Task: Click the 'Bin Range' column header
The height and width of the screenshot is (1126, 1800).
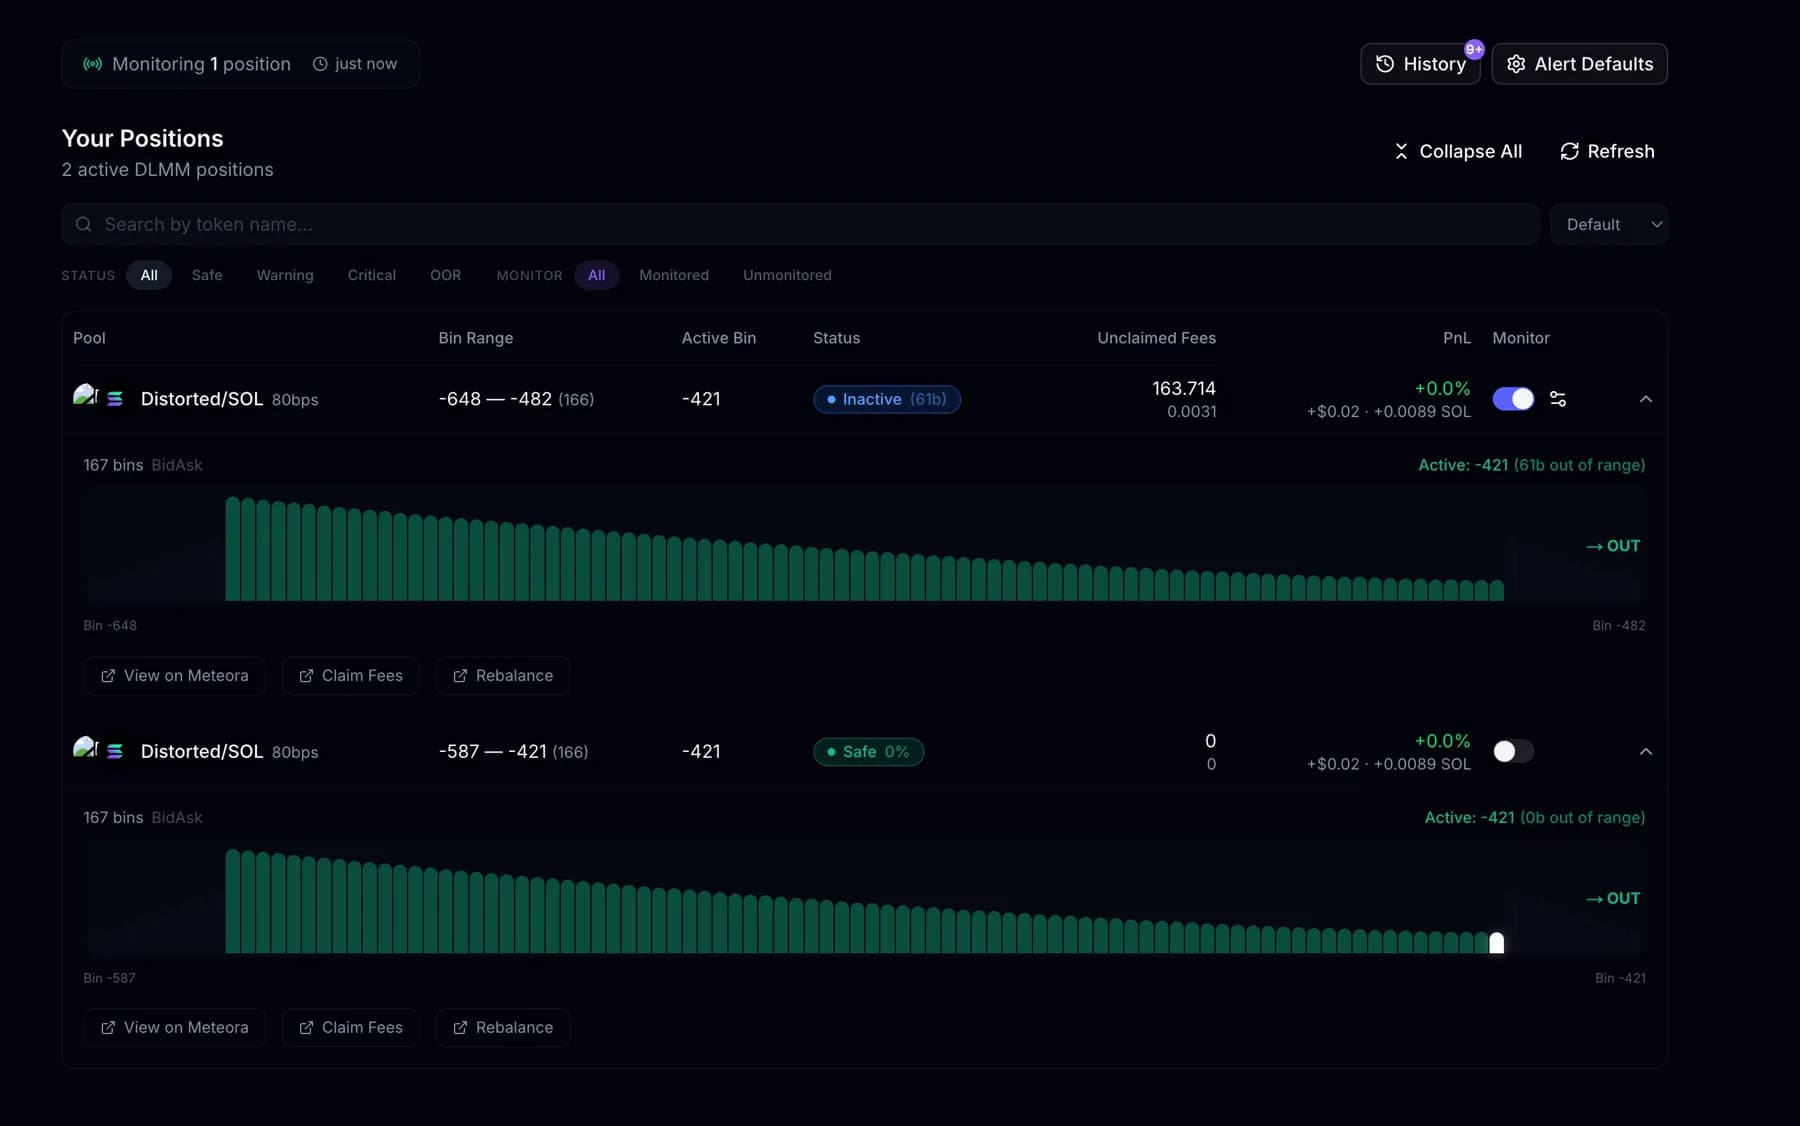Action: (476, 338)
